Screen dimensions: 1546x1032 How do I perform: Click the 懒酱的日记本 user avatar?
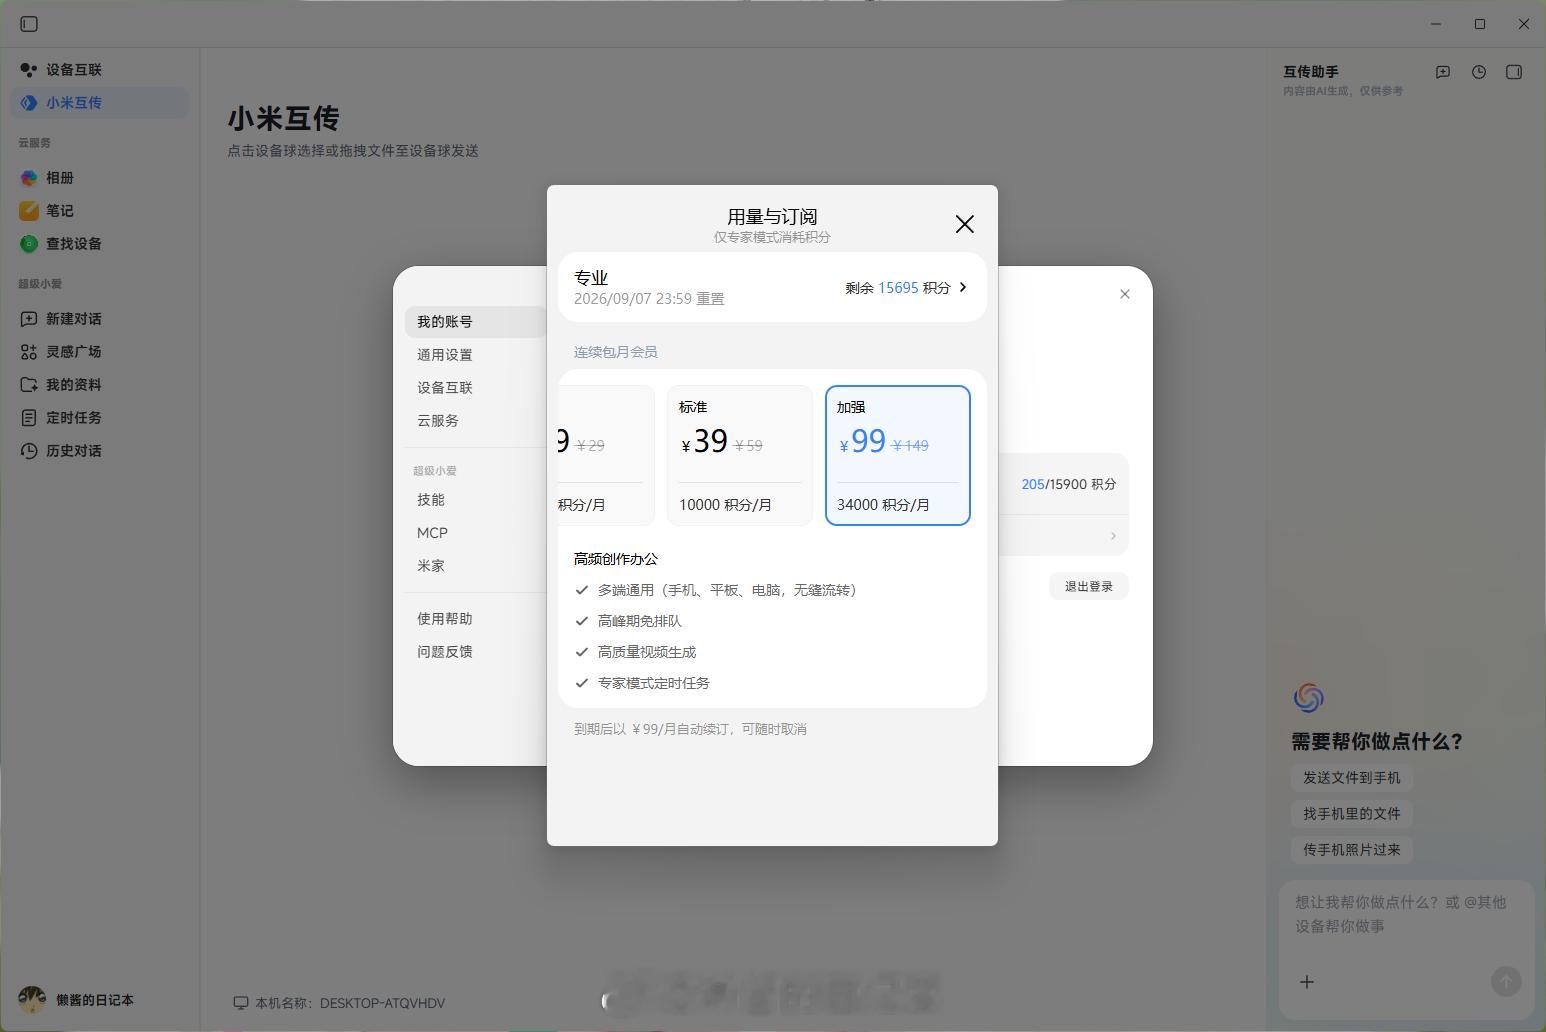click(x=32, y=1000)
